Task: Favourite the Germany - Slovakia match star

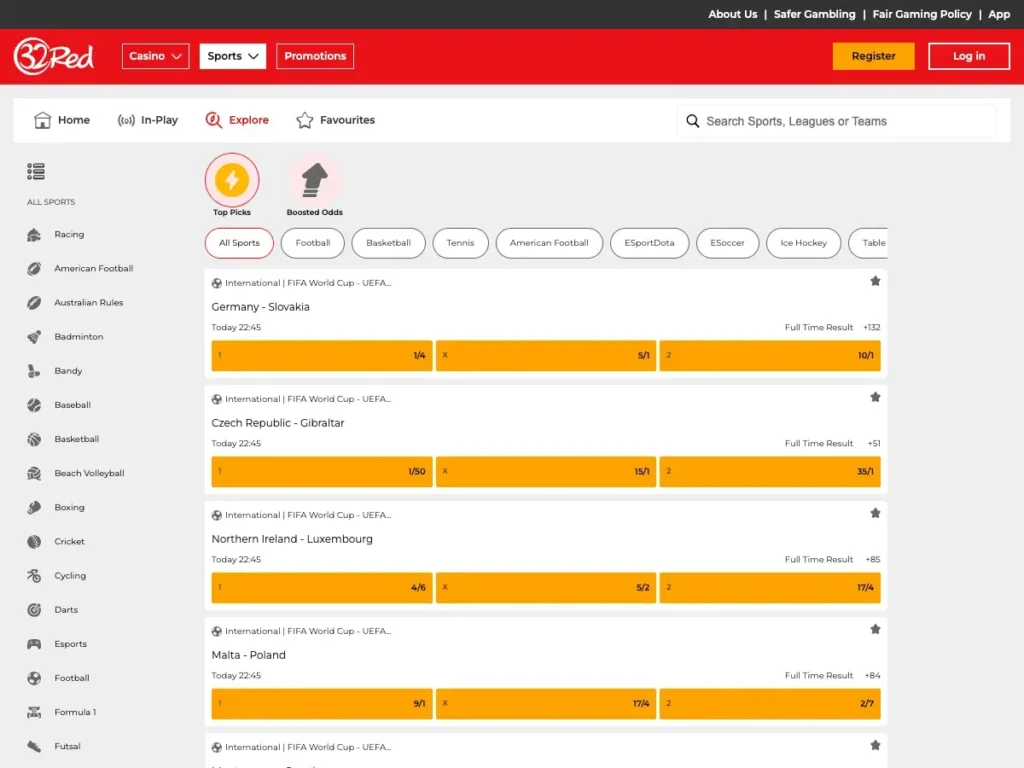Action: pyautogui.click(x=876, y=281)
